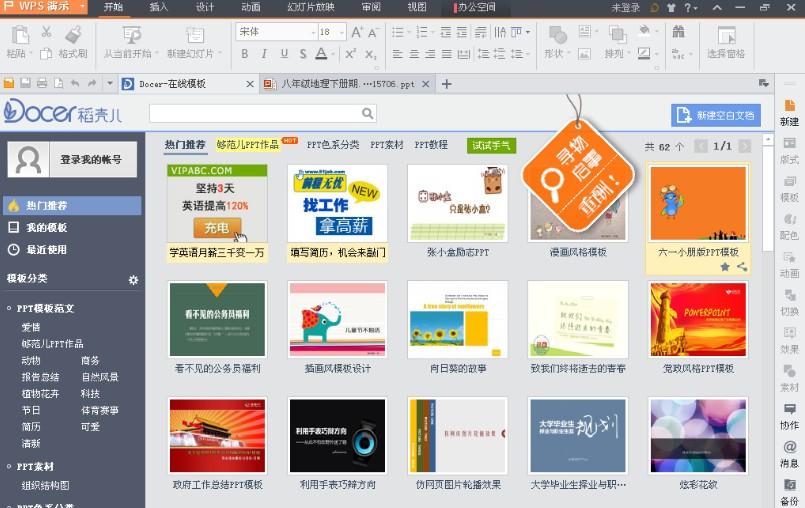Favorite the 六一小朋版PPT模板 with star icon
Screen dimensions: 805x508
[x=725, y=267]
